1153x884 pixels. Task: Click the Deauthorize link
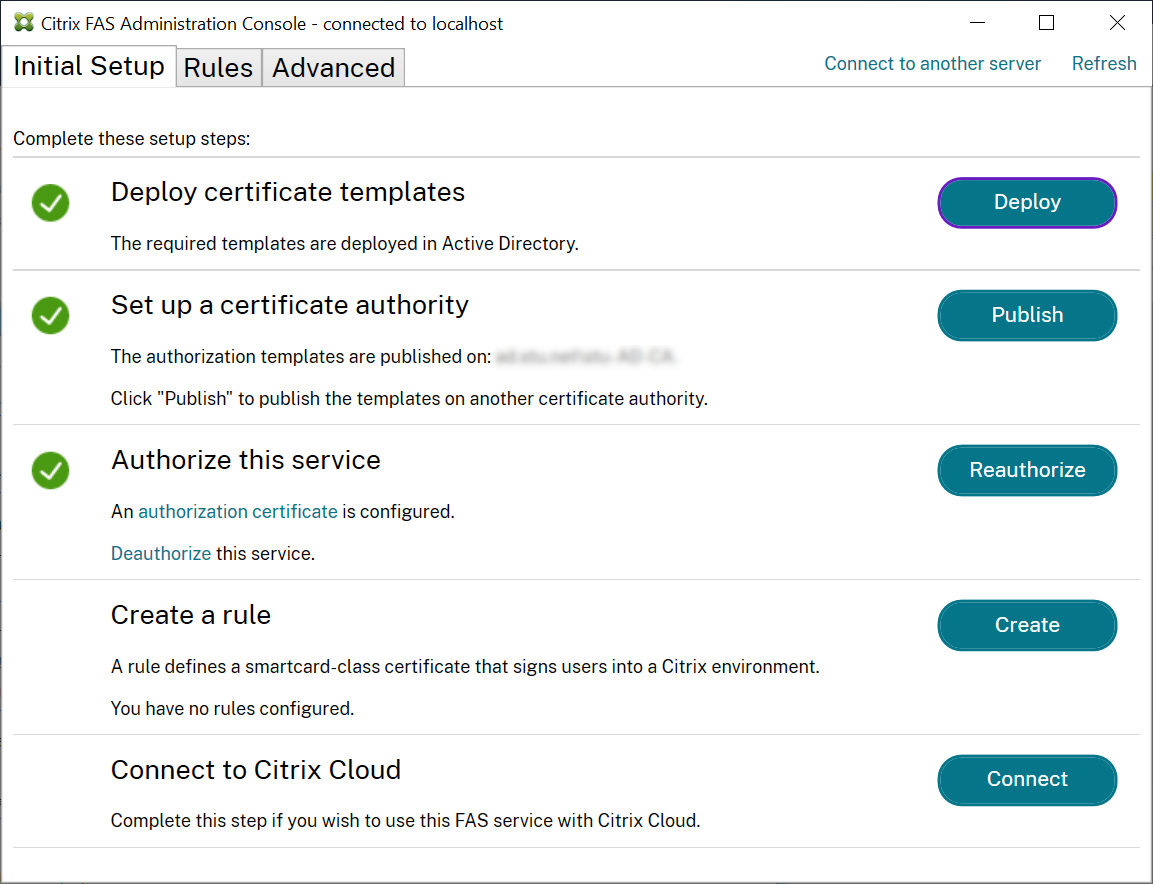tap(161, 554)
